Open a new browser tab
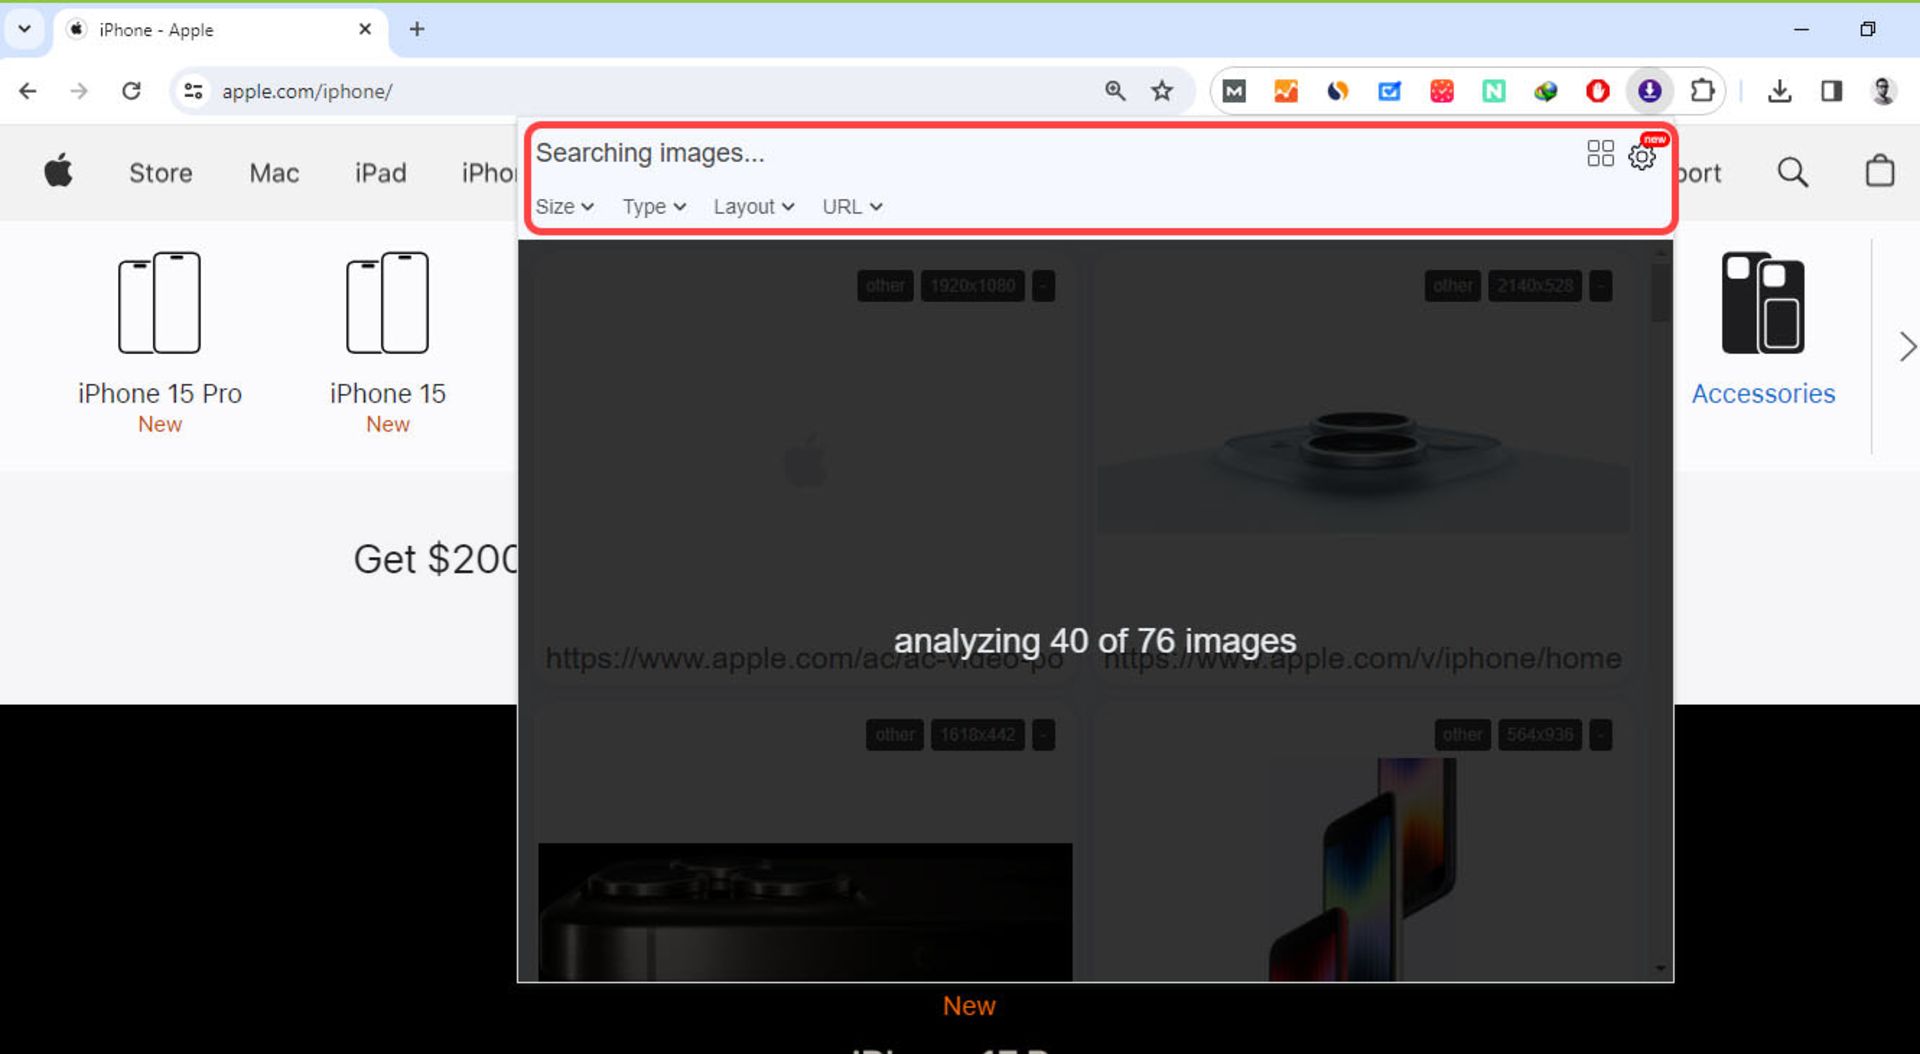This screenshot has width=1920, height=1054. pos(417,29)
